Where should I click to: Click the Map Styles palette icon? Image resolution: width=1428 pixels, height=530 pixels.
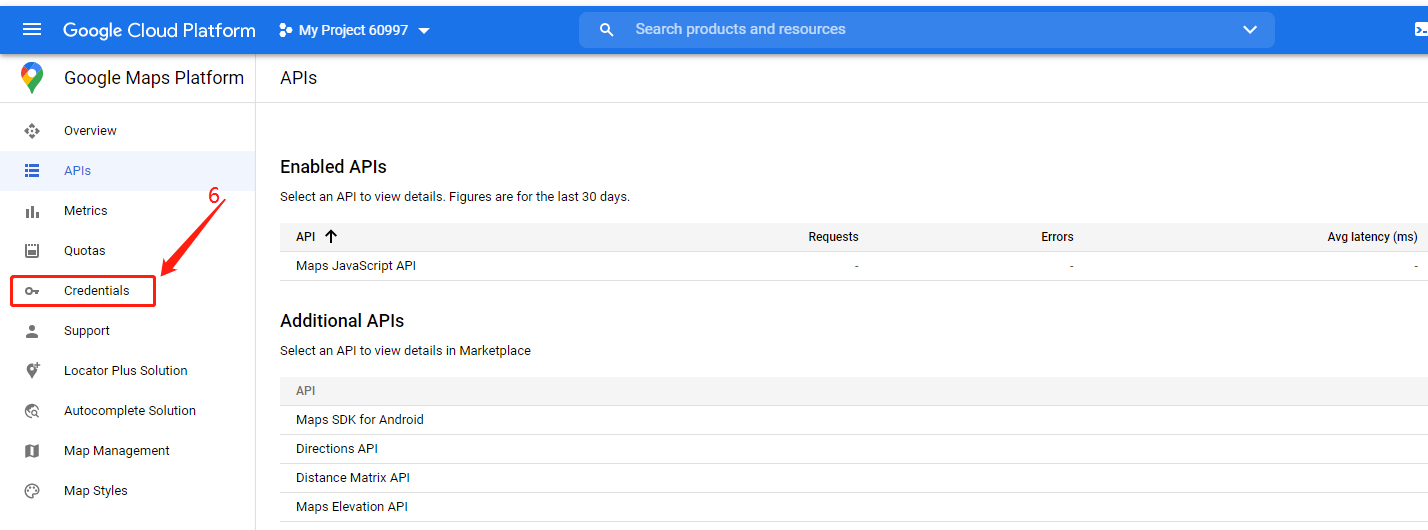click(x=32, y=491)
